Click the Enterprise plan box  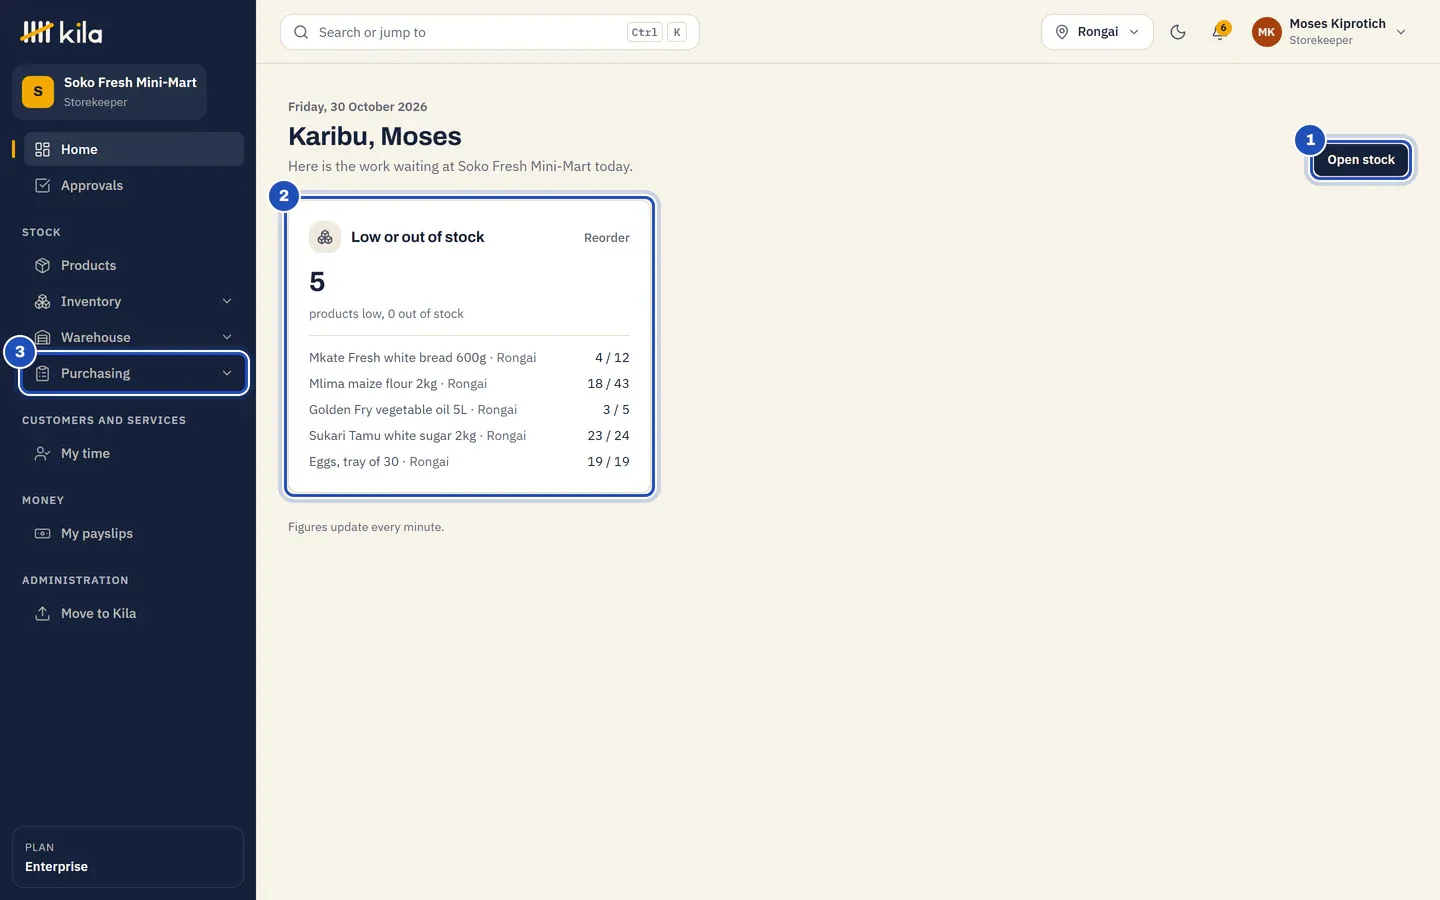tap(128, 857)
